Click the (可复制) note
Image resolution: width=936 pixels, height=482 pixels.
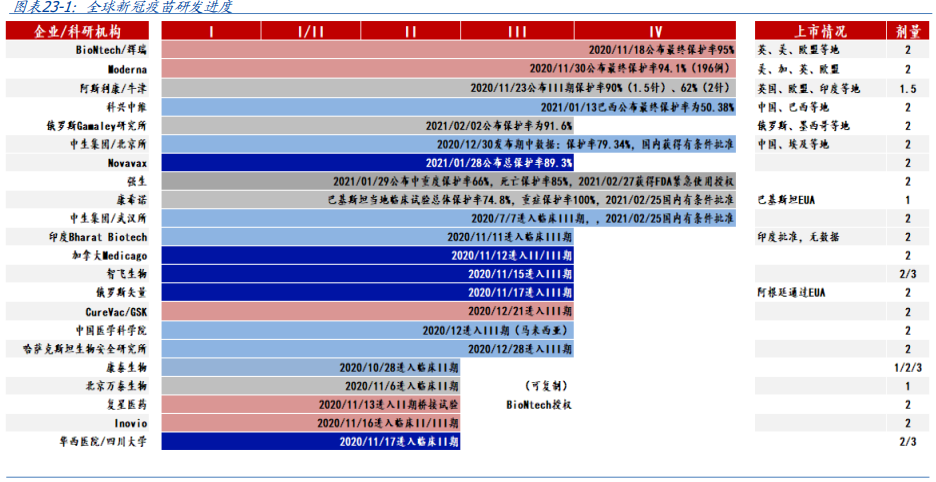[546, 386]
